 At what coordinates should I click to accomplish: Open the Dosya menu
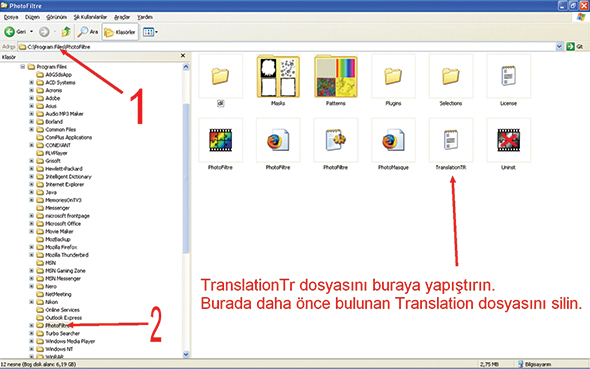[x=11, y=17]
